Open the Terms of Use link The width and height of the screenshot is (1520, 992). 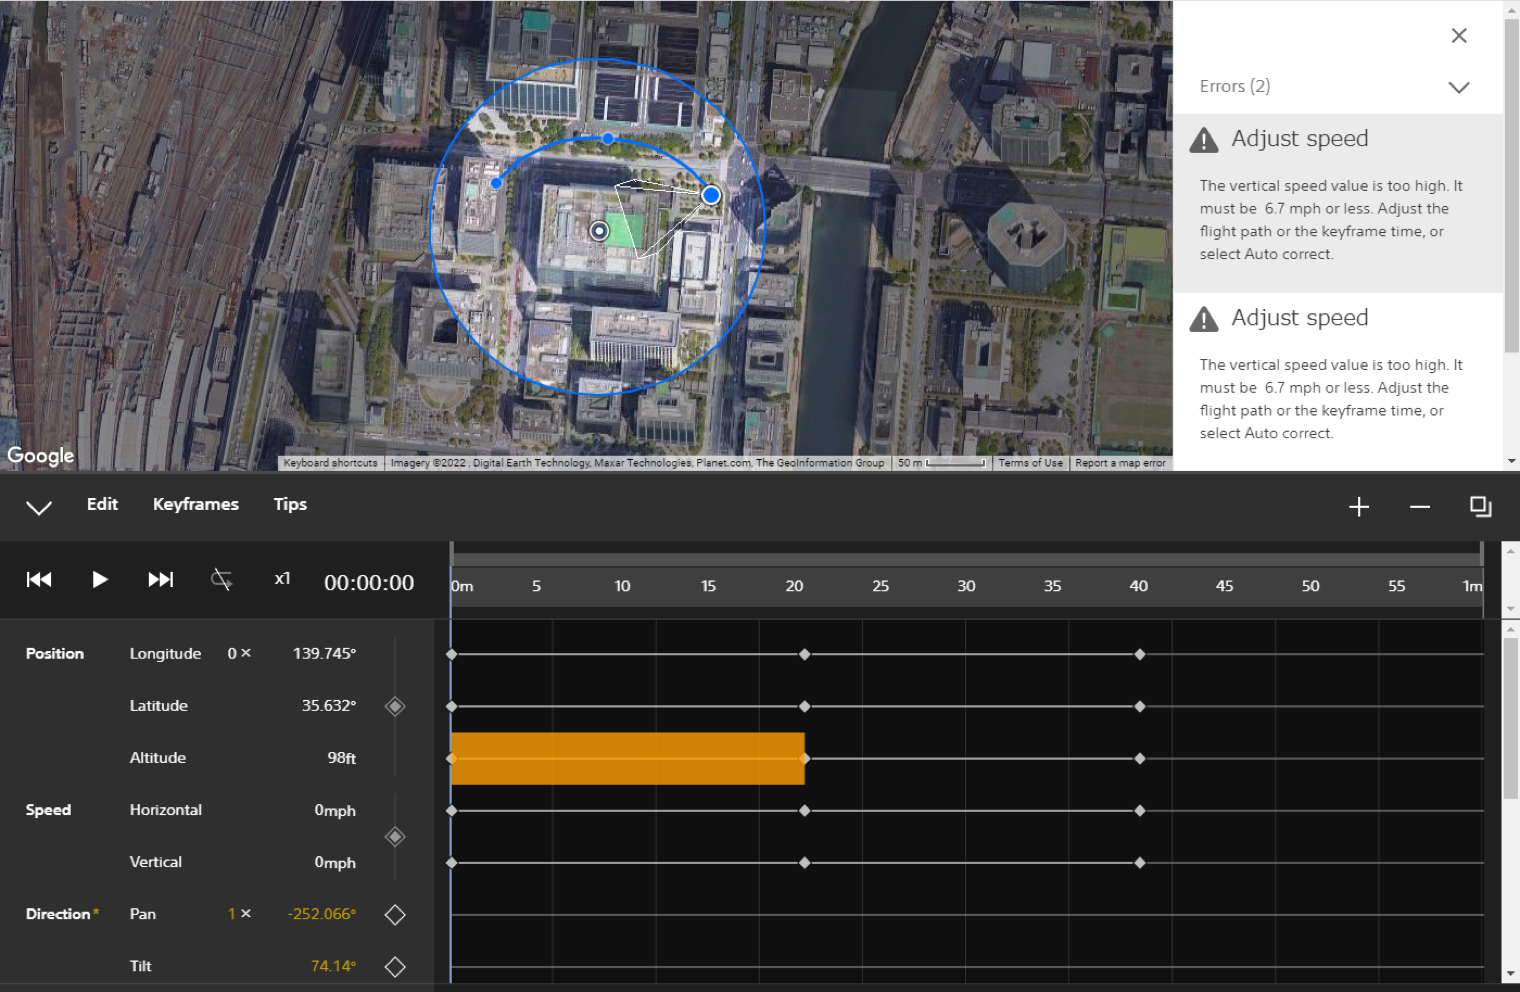tap(1031, 463)
